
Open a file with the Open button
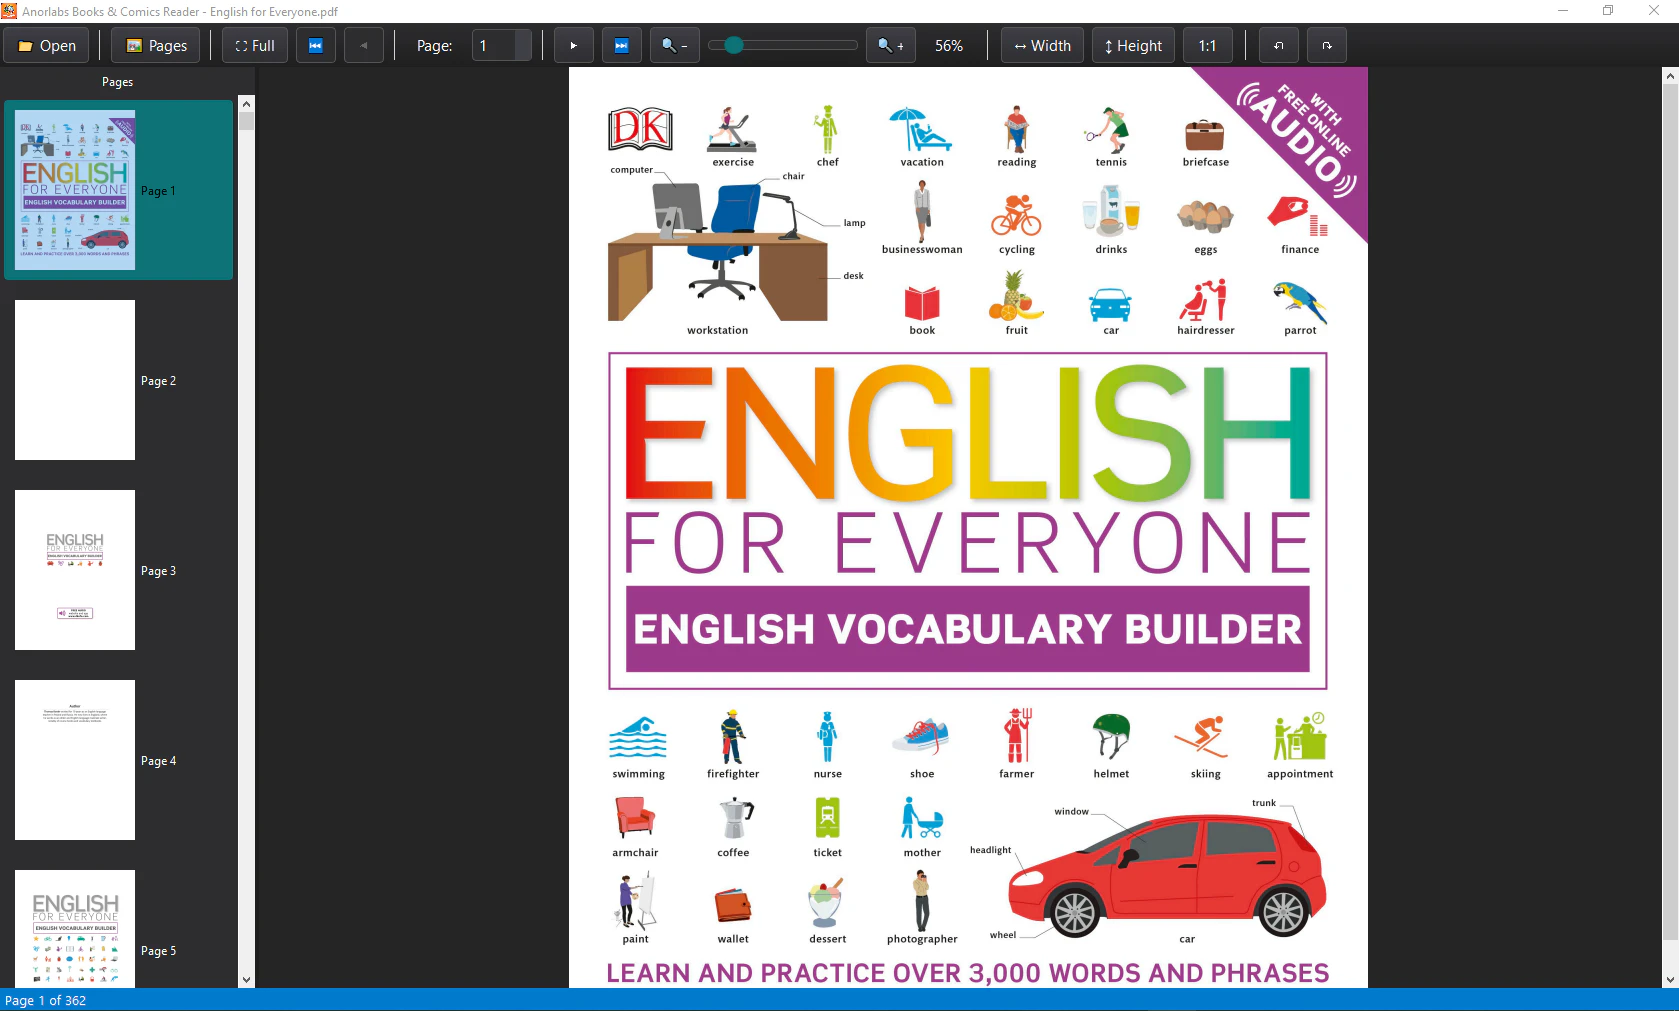46,46
